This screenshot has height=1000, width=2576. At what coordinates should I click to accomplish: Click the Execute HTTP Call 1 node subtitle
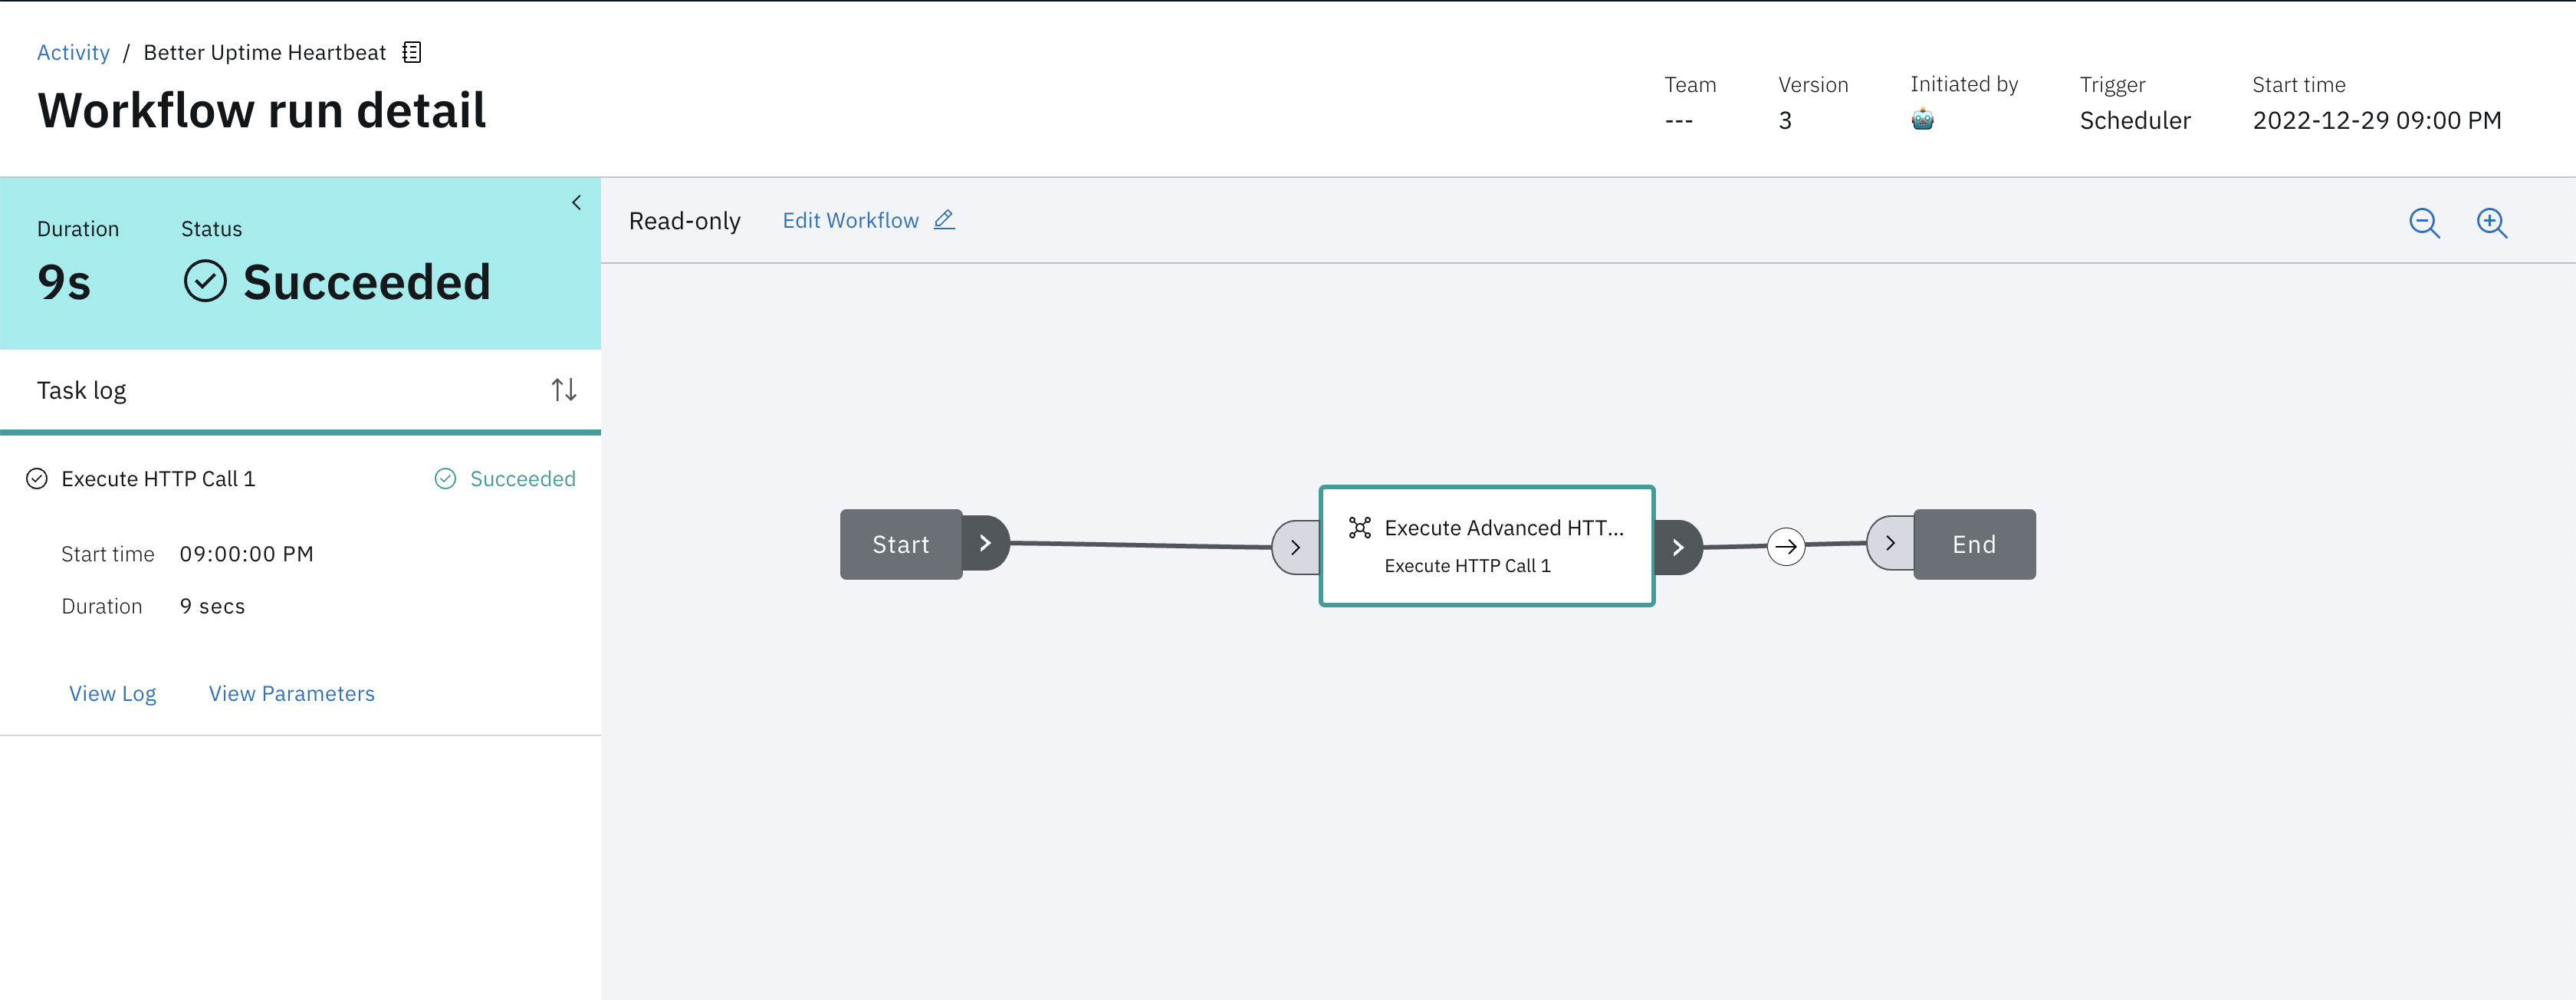(x=1467, y=566)
